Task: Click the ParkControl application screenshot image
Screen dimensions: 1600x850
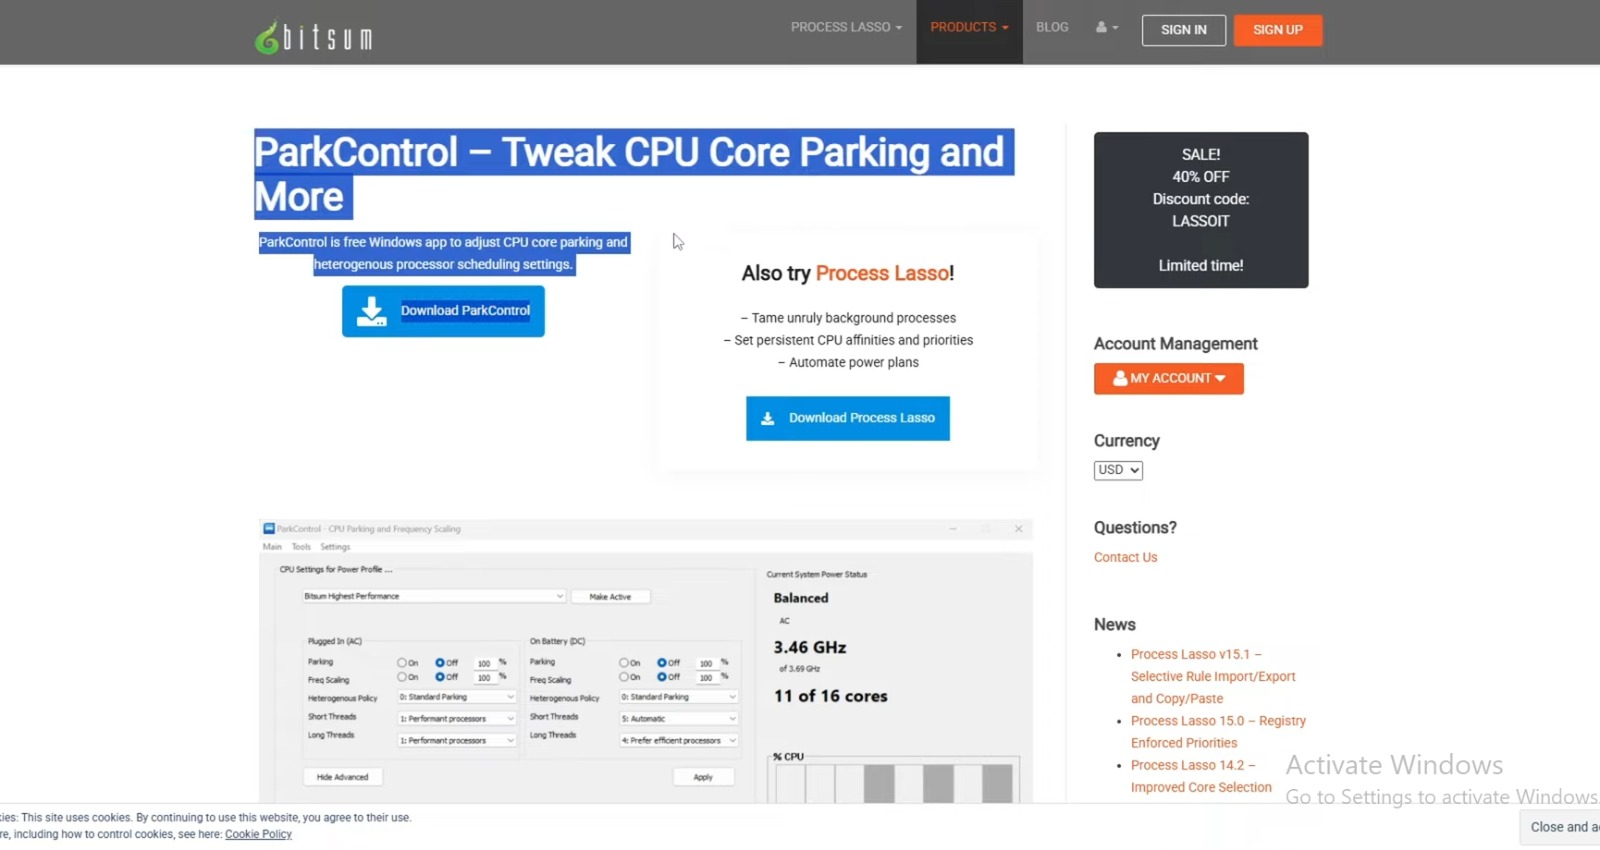Action: click(x=646, y=660)
